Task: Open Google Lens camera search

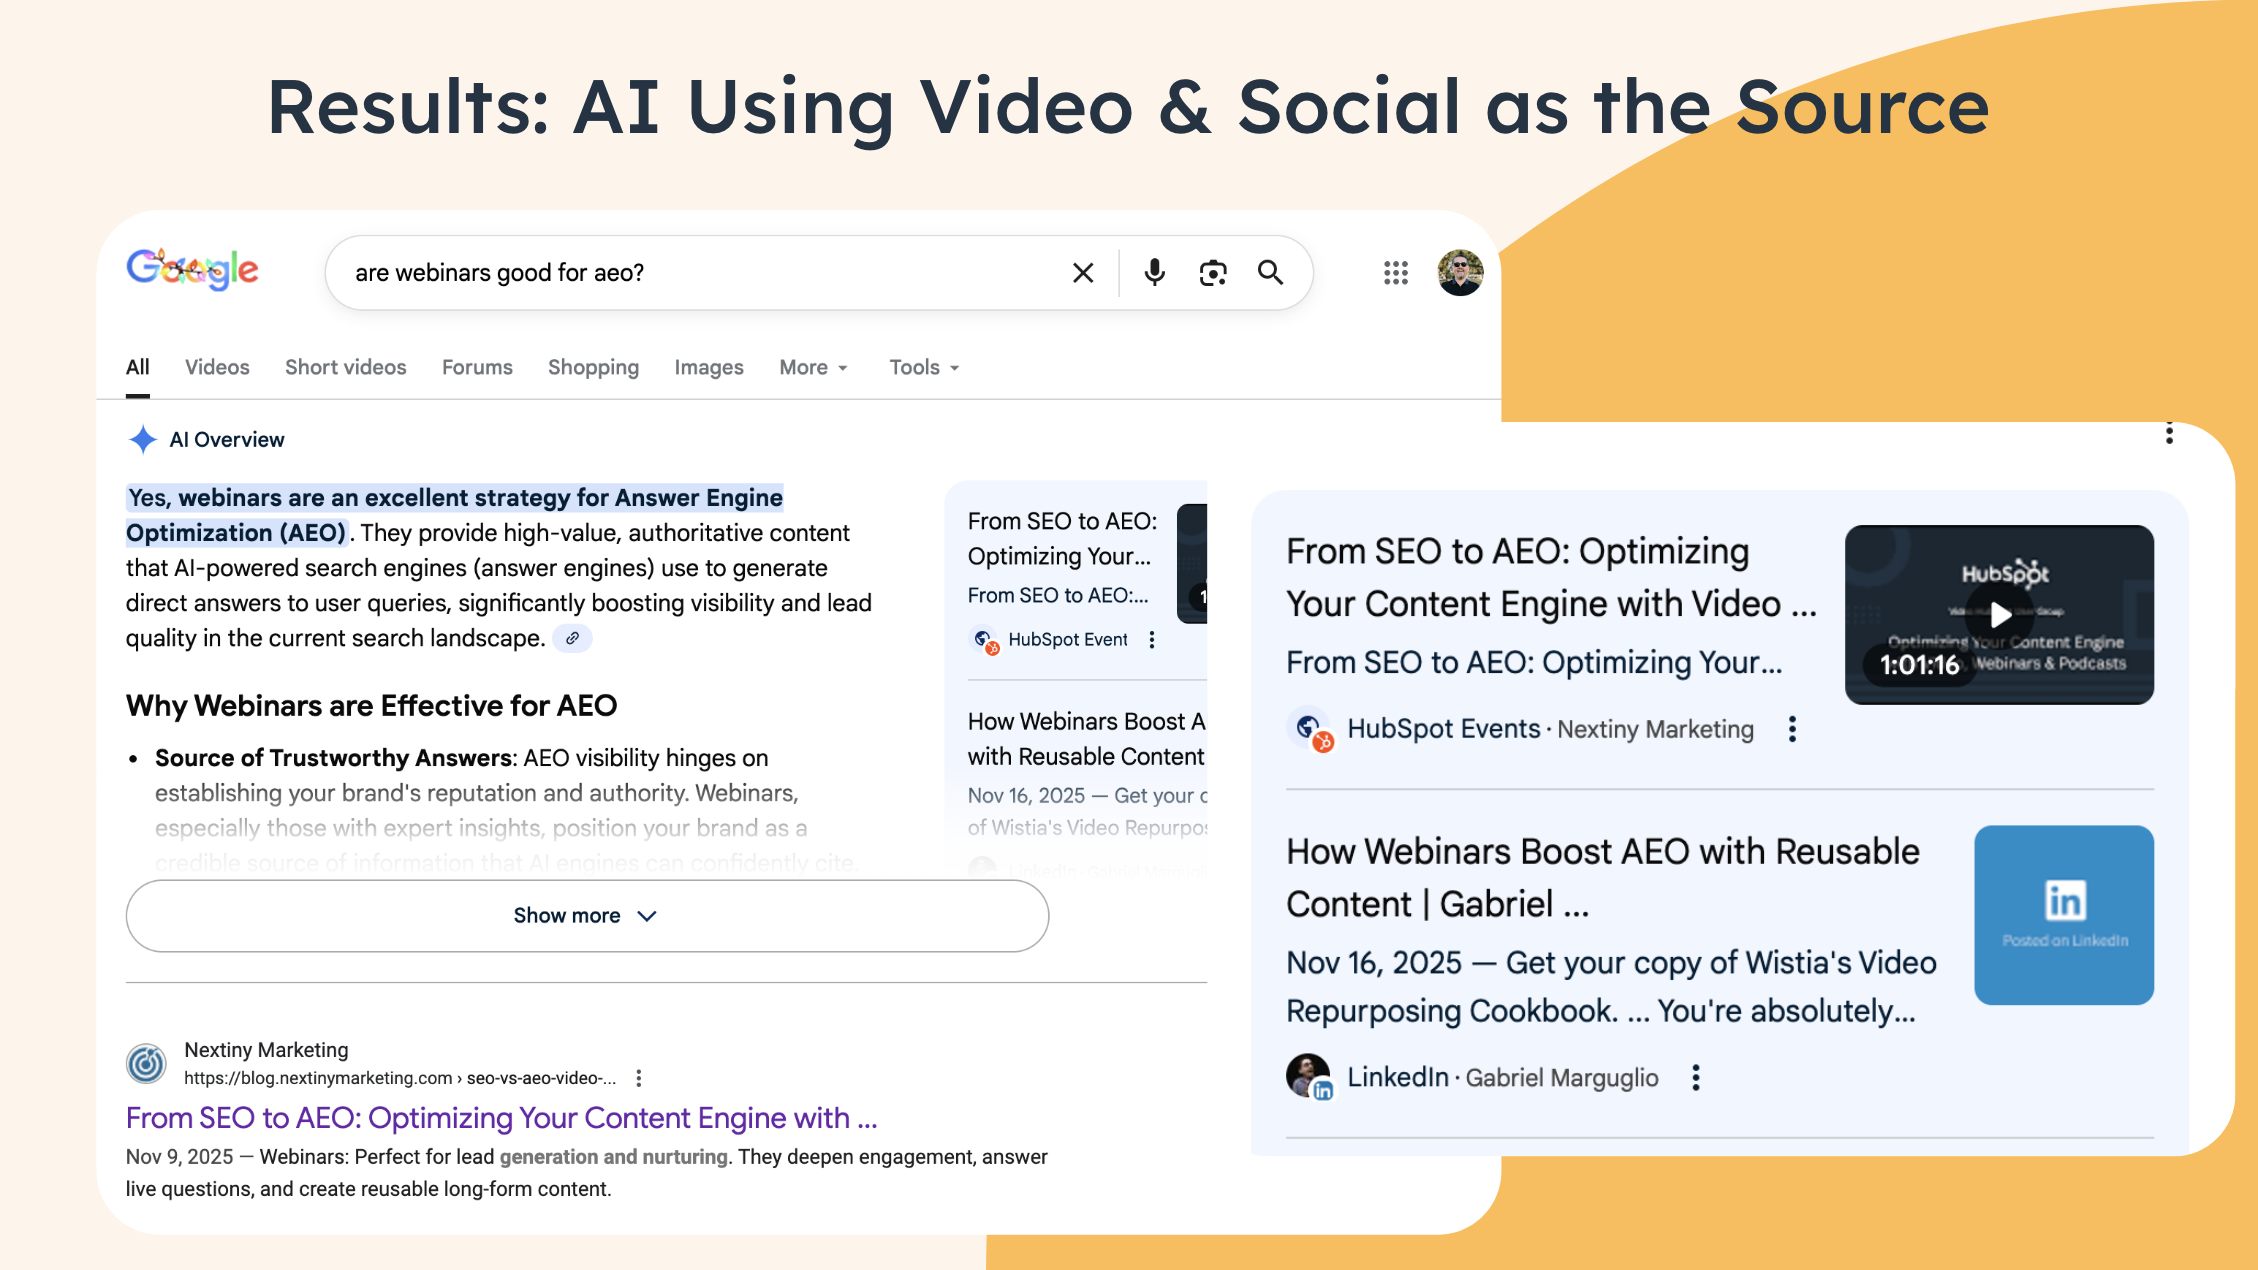Action: [1212, 272]
